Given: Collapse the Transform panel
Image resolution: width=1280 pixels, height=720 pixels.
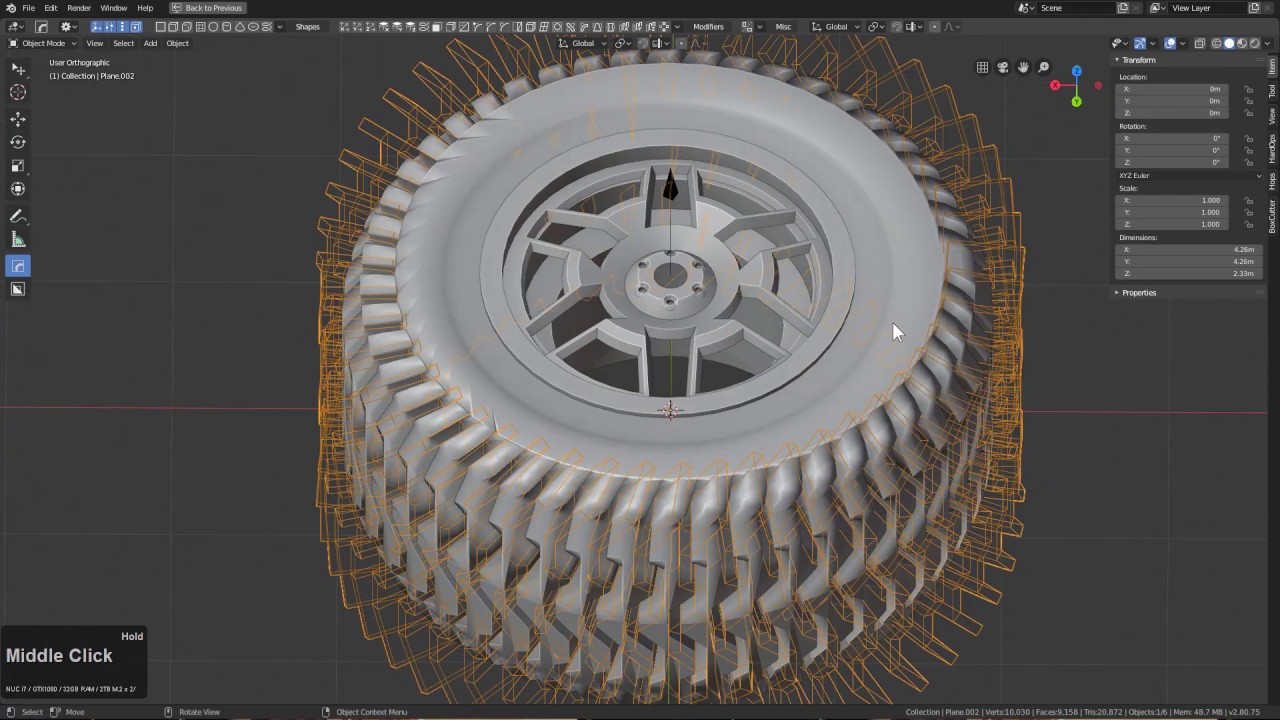Looking at the screenshot, I should (1136, 60).
